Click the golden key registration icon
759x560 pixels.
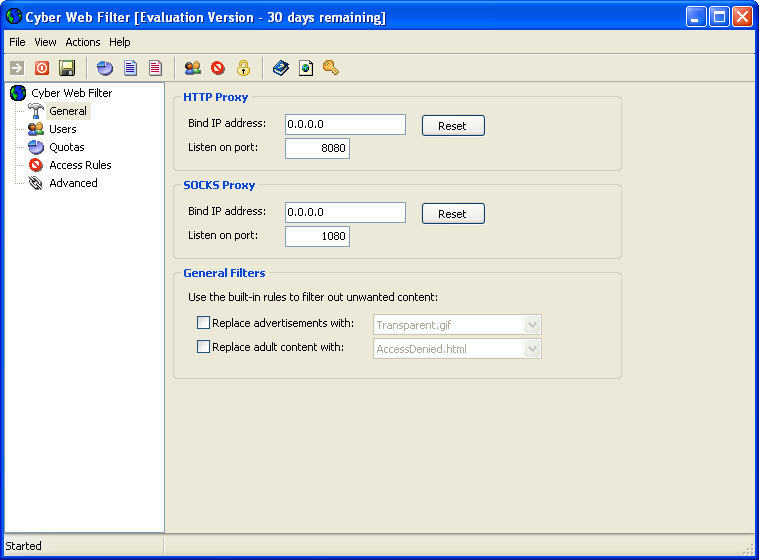pyautogui.click(x=331, y=67)
